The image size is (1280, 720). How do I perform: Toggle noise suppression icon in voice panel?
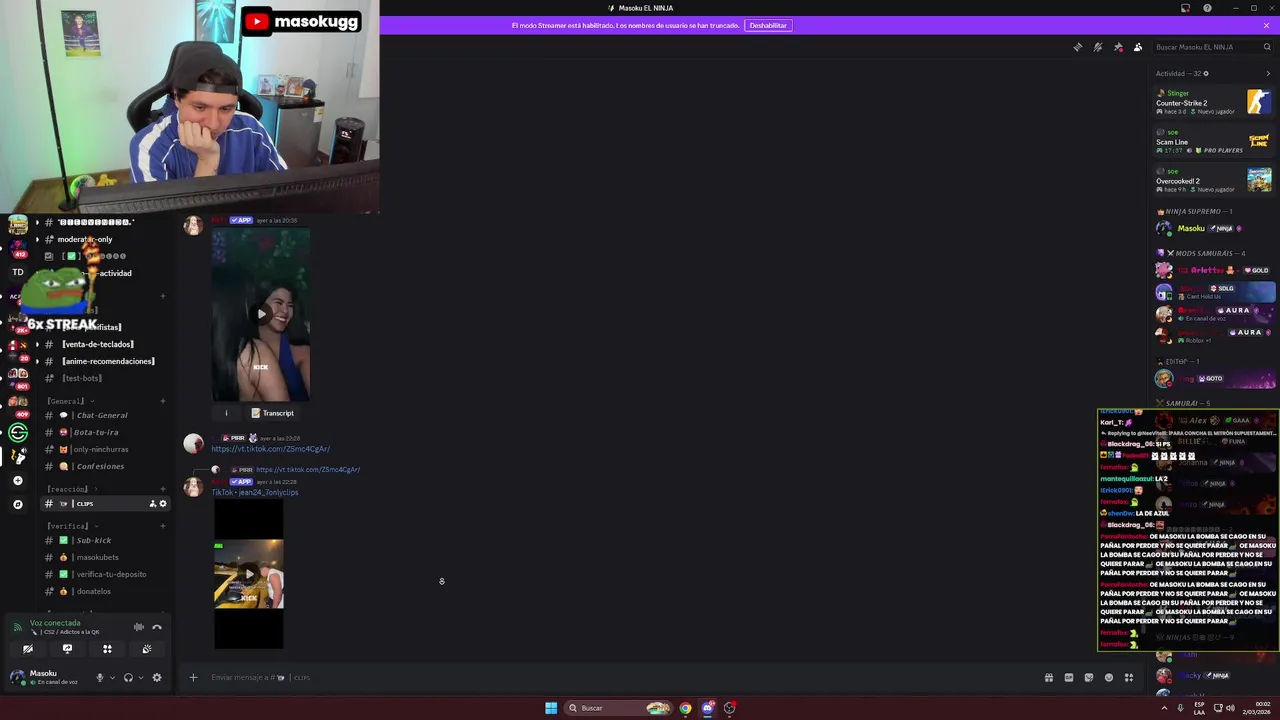coord(139,627)
